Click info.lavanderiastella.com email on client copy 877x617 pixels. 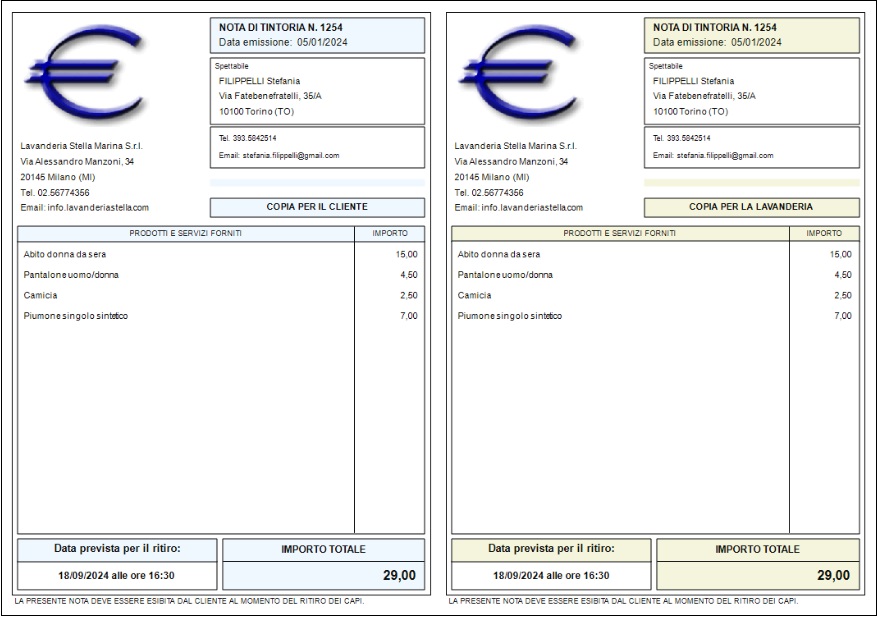click(98, 208)
